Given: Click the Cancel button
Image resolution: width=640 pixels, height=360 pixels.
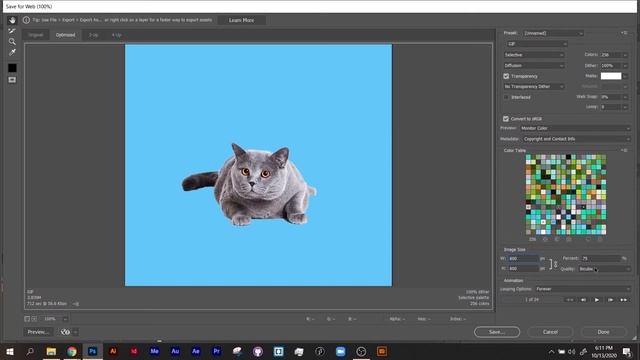Looking at the screenshot, I should point(550,332).
